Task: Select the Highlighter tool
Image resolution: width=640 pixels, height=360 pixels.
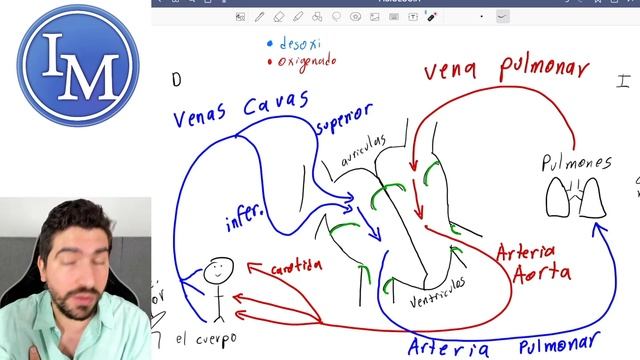Action: (x=298, y=17)
